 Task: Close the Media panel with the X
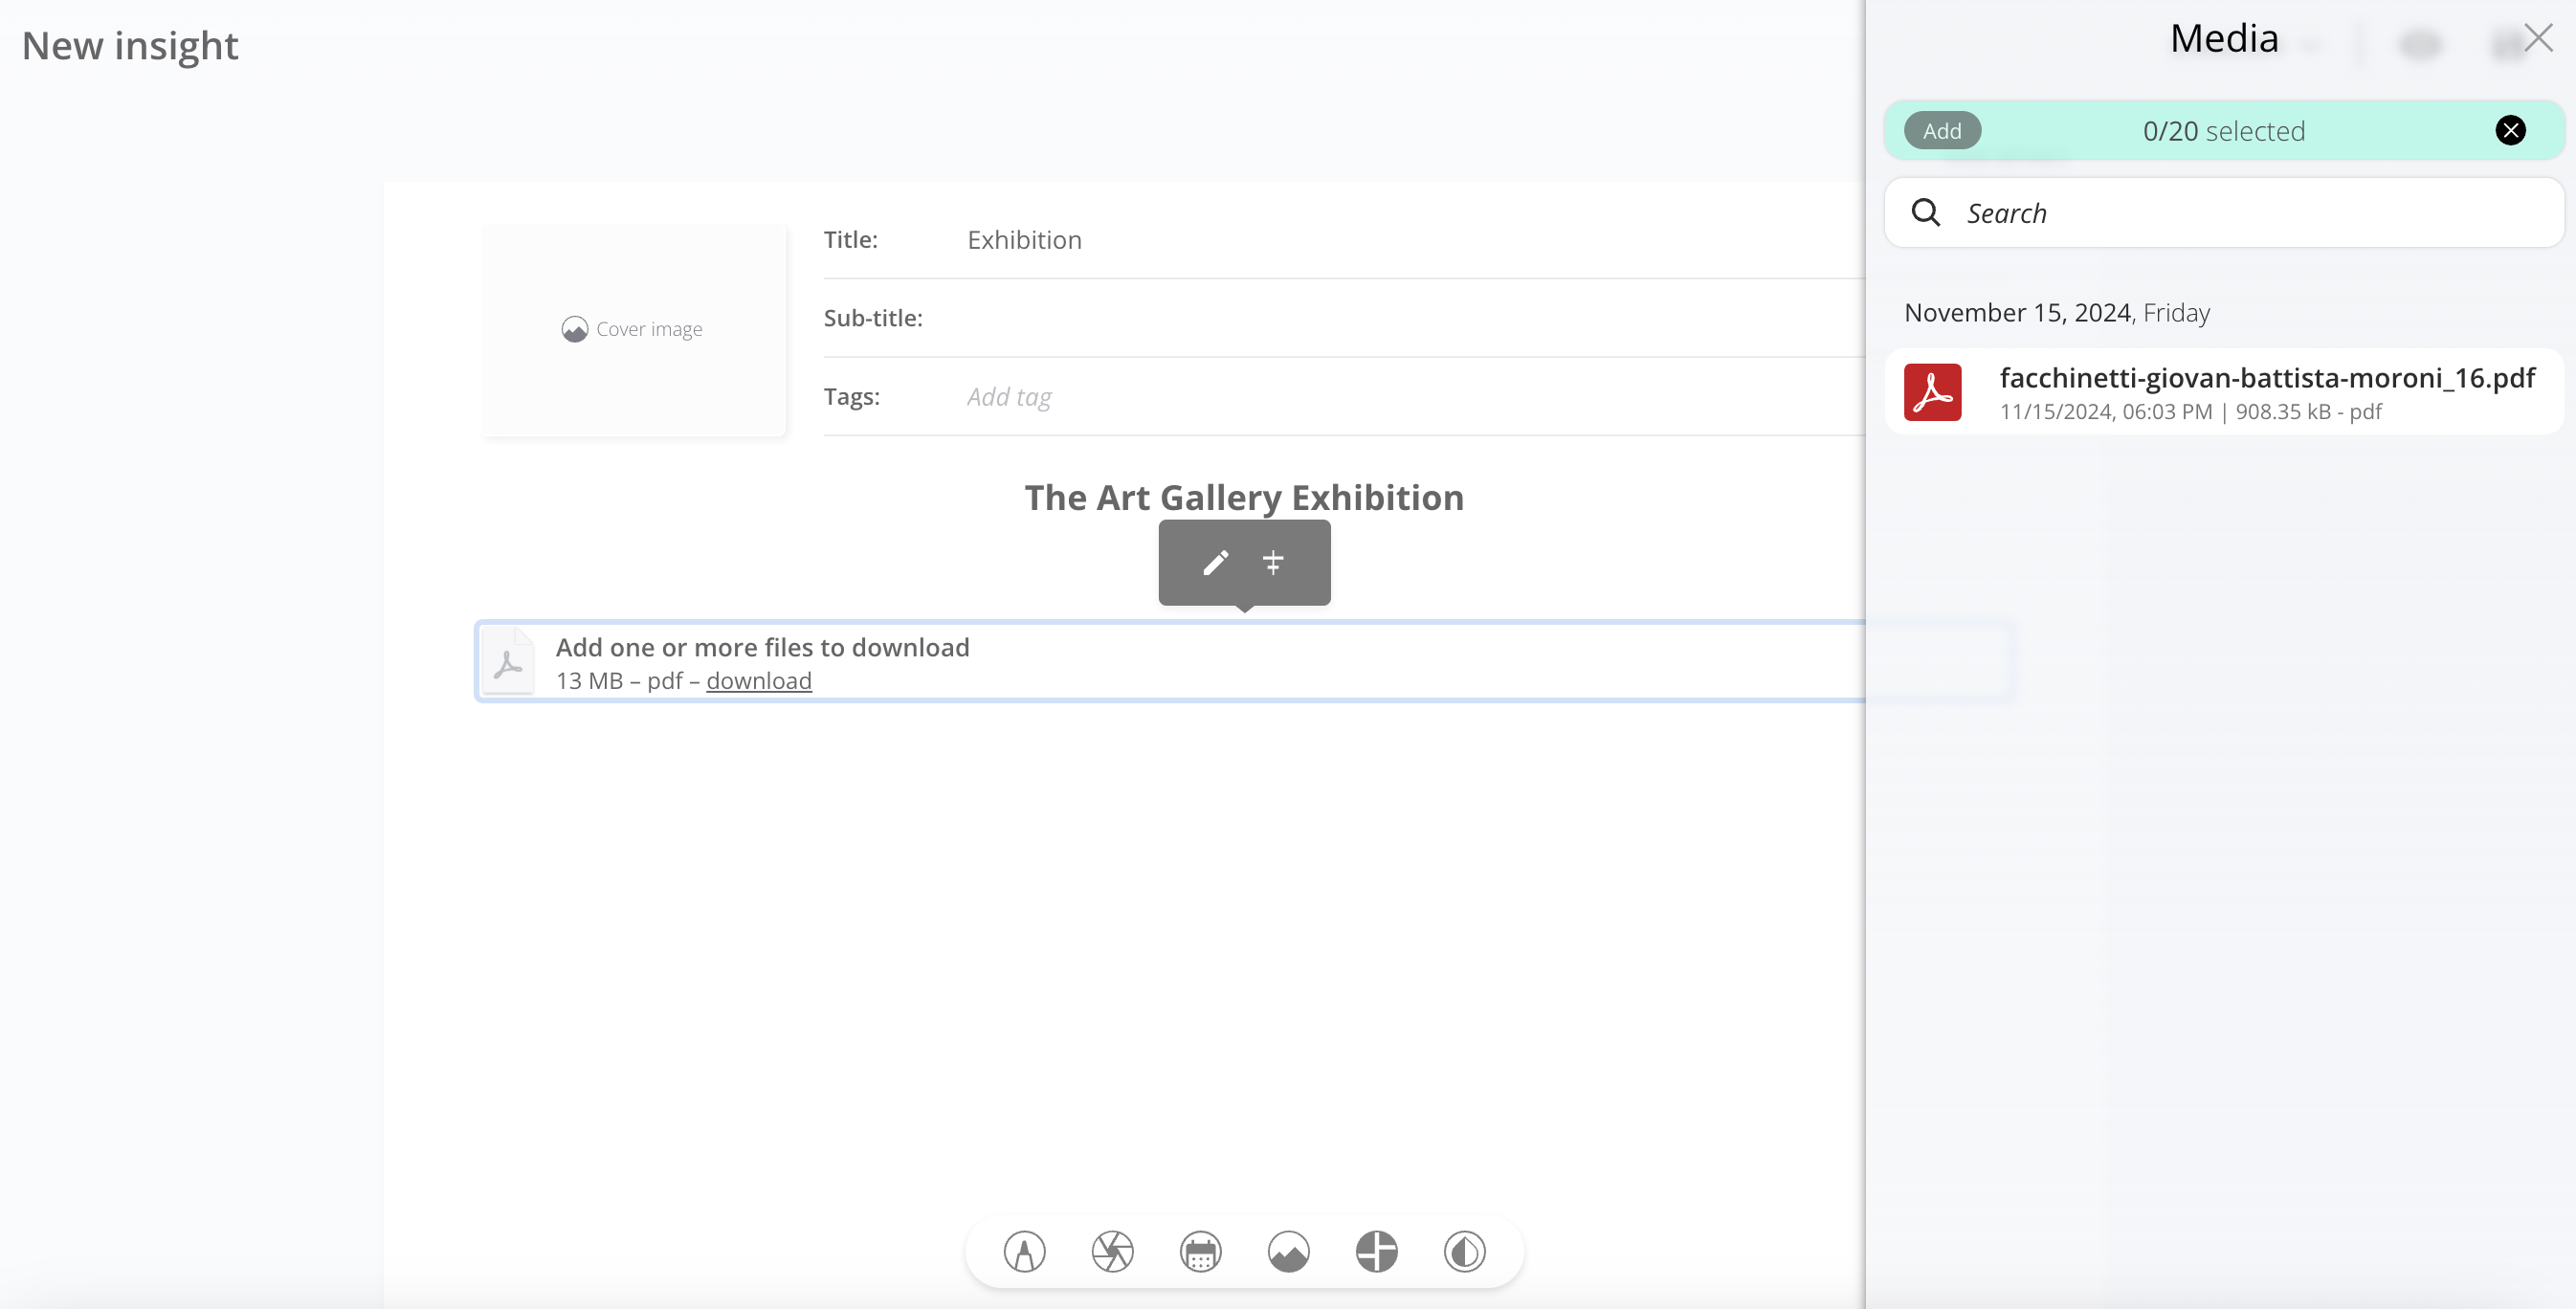(x=2538, y=38)
